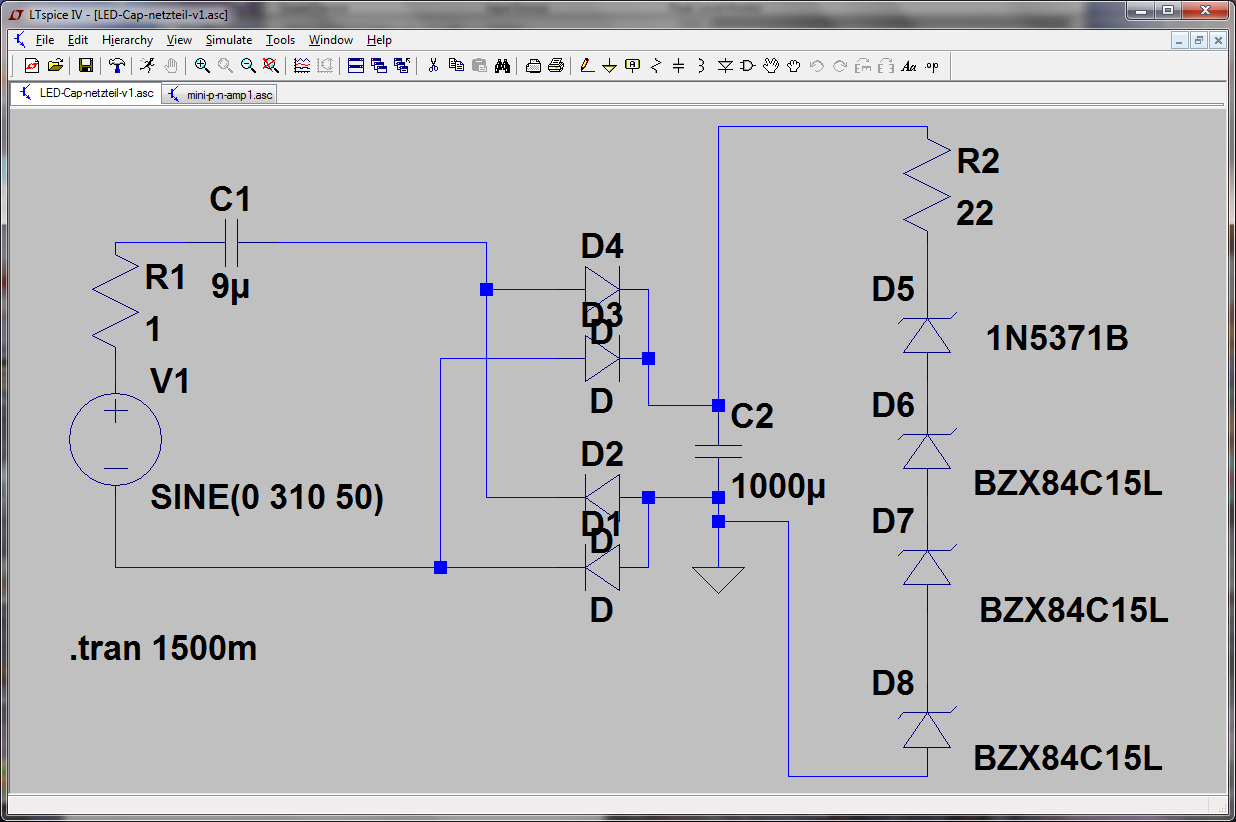Select the Diode tool in toolbar

click(x=725, y=66)
